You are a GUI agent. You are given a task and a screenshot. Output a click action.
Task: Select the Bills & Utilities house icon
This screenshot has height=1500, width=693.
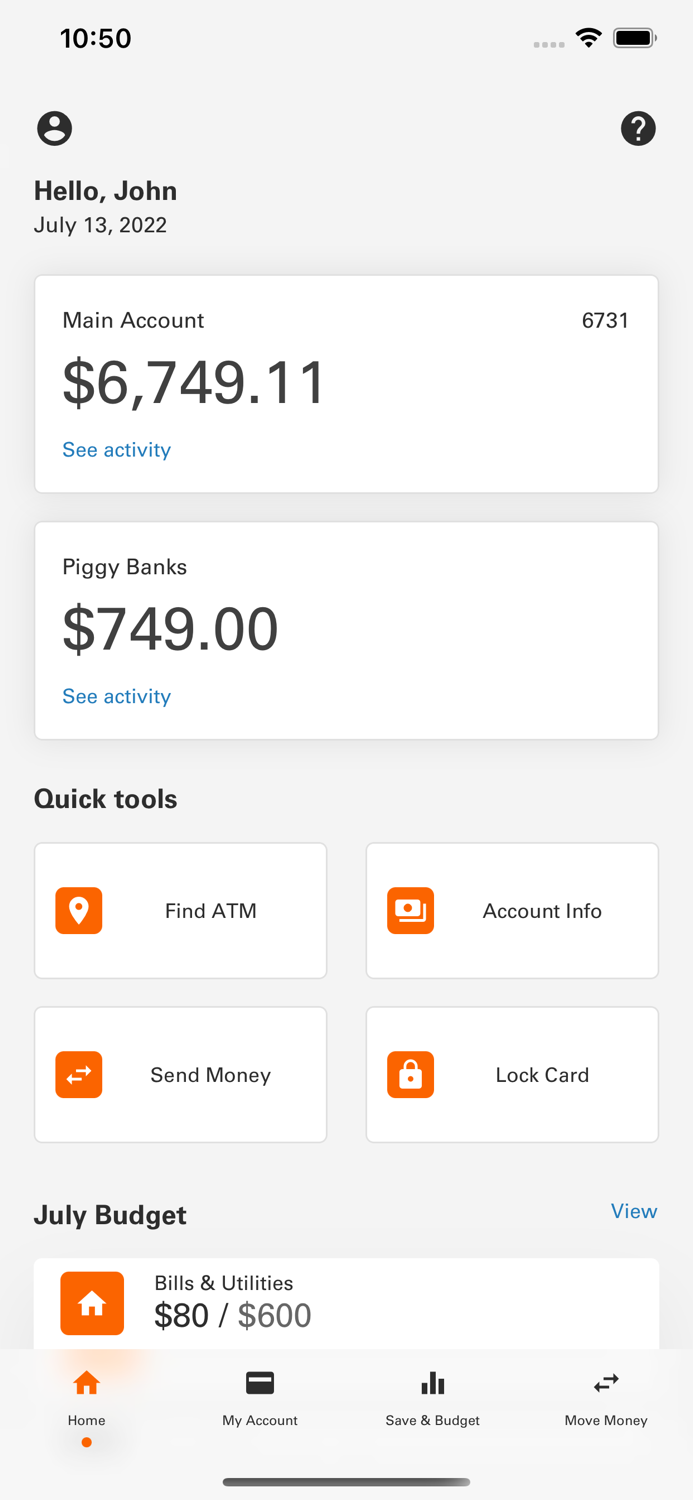click(91, 1303)
